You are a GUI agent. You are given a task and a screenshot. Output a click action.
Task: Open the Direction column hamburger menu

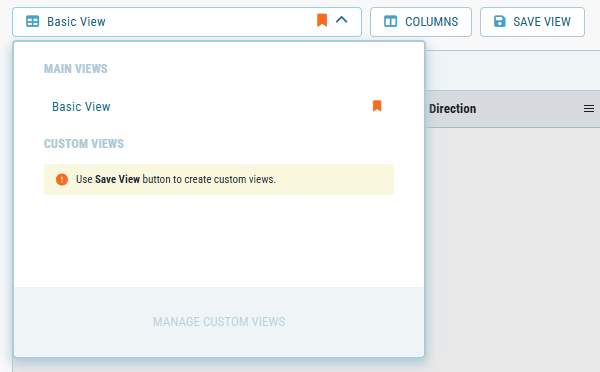[x=589, y=109]
